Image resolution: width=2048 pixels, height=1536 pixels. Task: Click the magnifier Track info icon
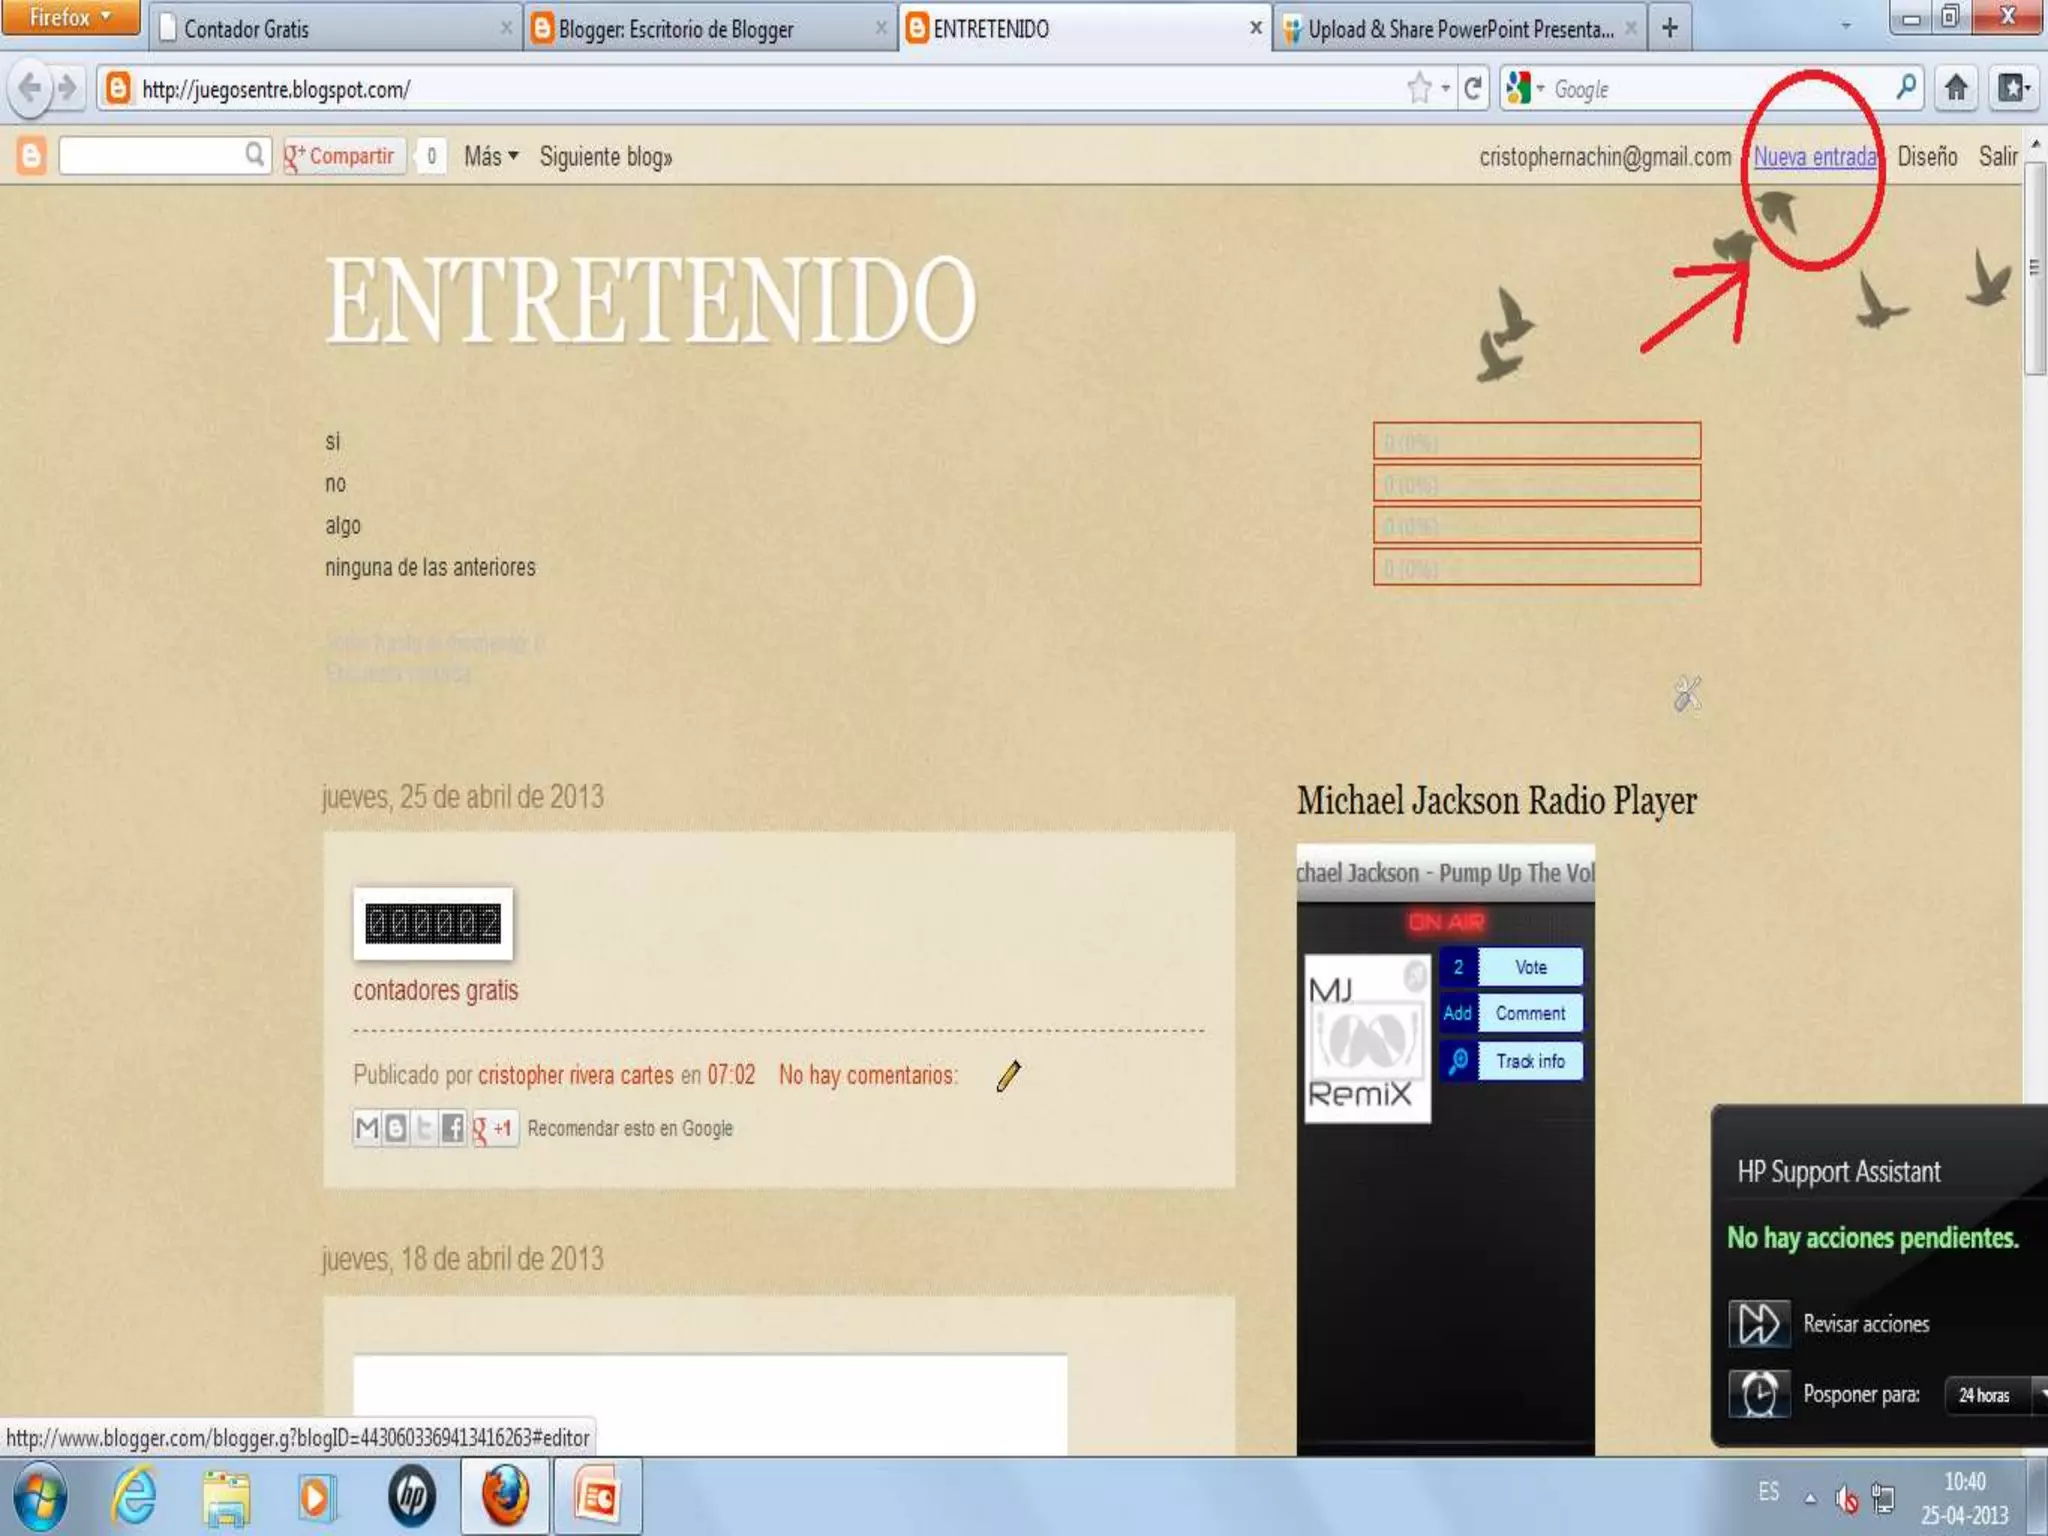click(x=1459, y=1061)
